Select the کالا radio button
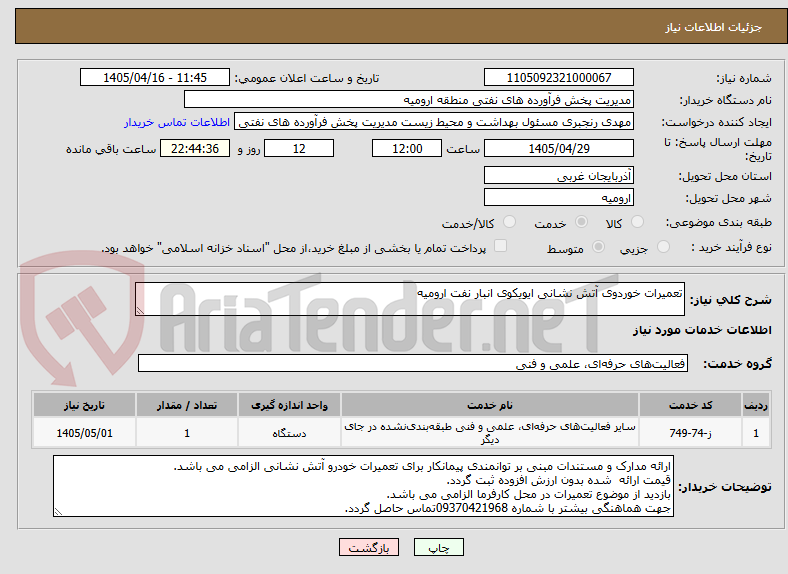788x574 pixels. [x=637, y=222]
